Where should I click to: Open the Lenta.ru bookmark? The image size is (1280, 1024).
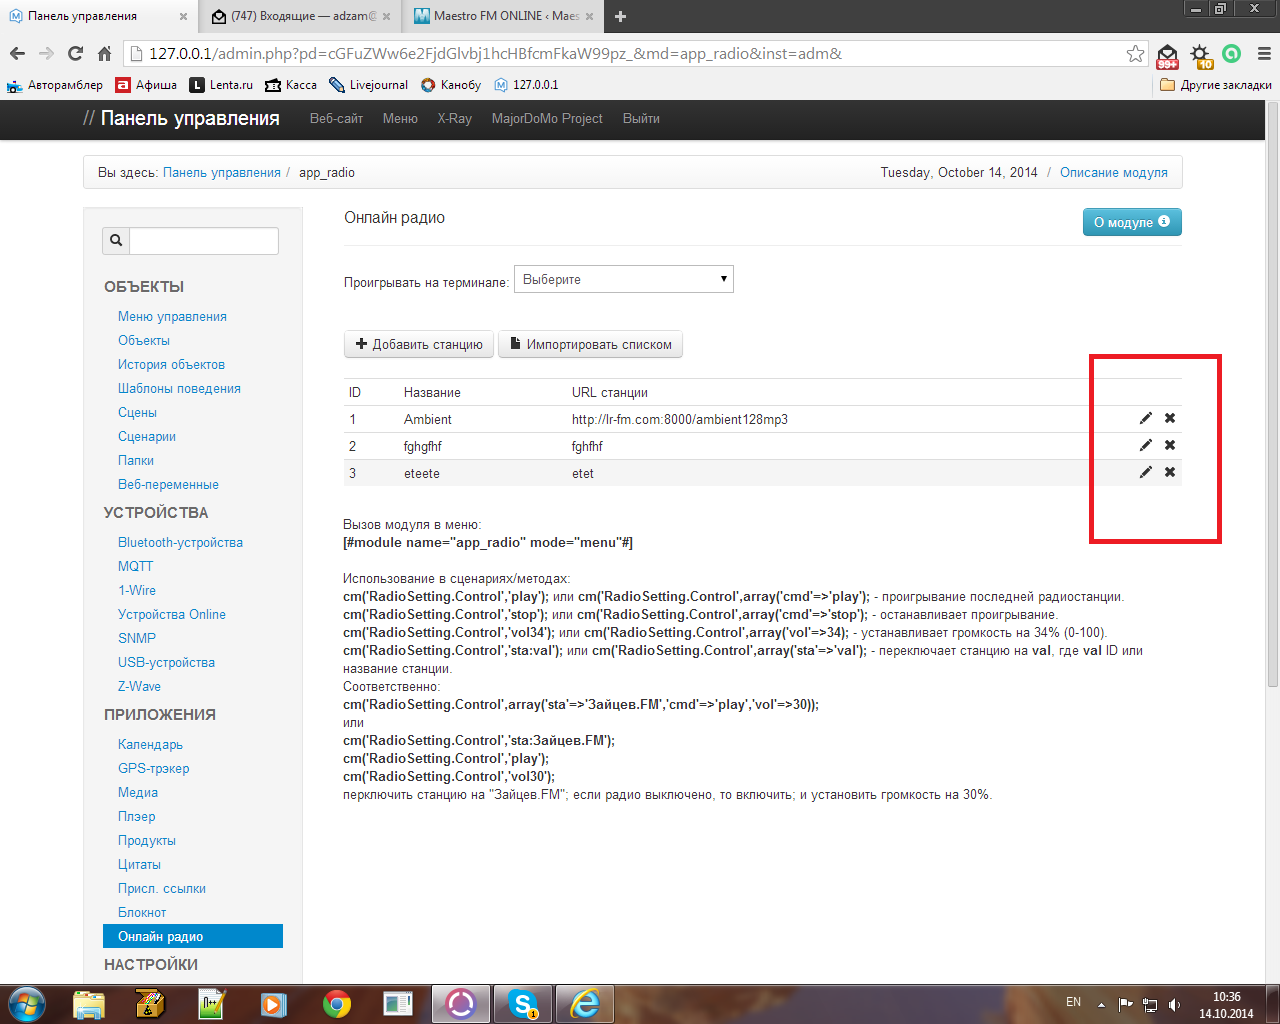(x=221, y=85)
